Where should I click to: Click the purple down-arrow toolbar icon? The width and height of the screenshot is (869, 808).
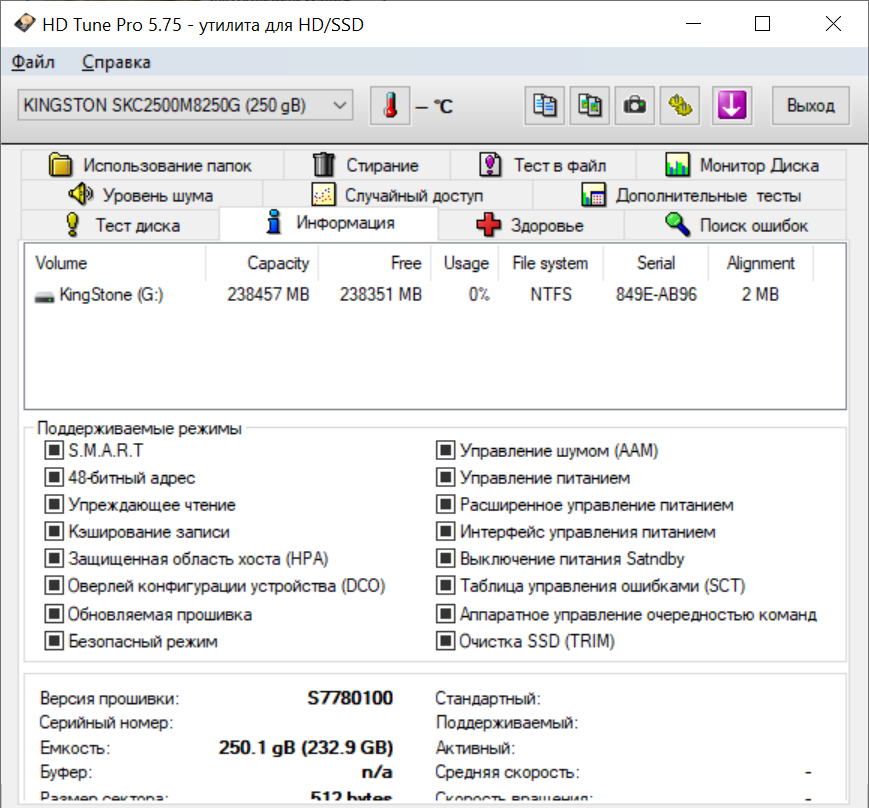732,105
